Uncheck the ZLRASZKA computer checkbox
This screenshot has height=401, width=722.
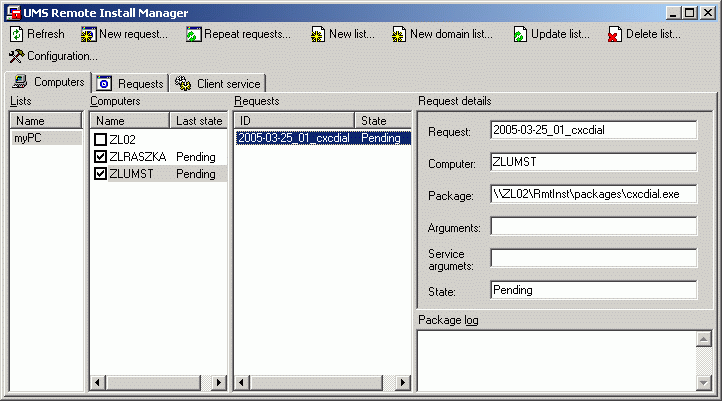coord(100,157)
